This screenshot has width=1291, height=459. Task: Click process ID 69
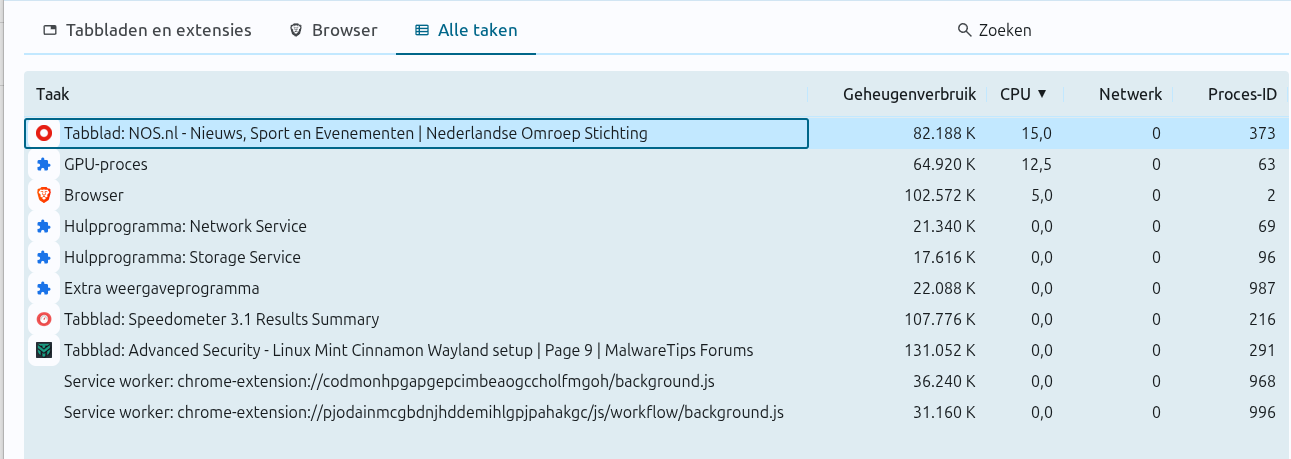pos(1267,226)
